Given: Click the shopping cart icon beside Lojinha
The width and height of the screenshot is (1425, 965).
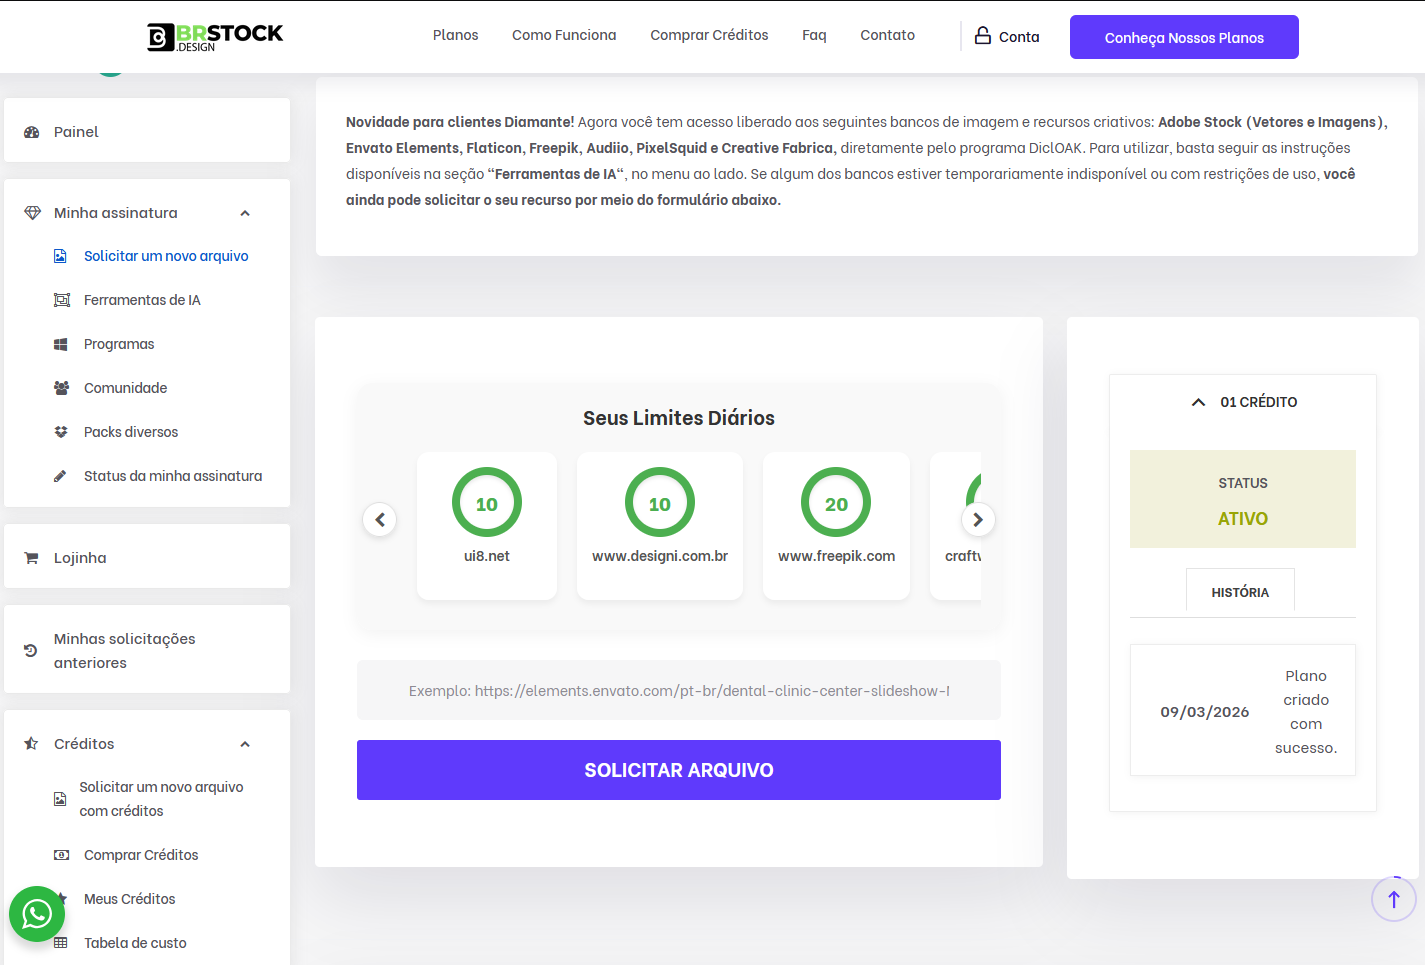Looking at the screenshot, I should [x=31, y=558].
